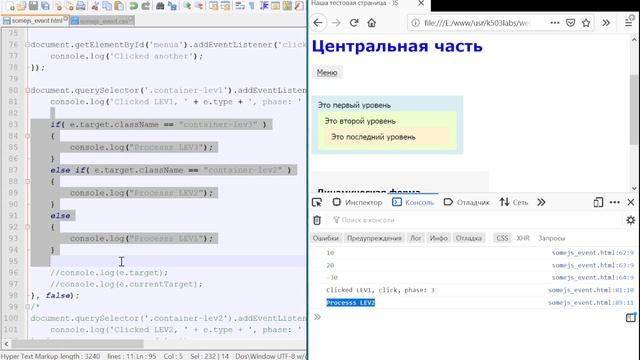Show more DevTools tabs chevron
The width and height of the screenshot is (640, 360).
tap(541, 202)
